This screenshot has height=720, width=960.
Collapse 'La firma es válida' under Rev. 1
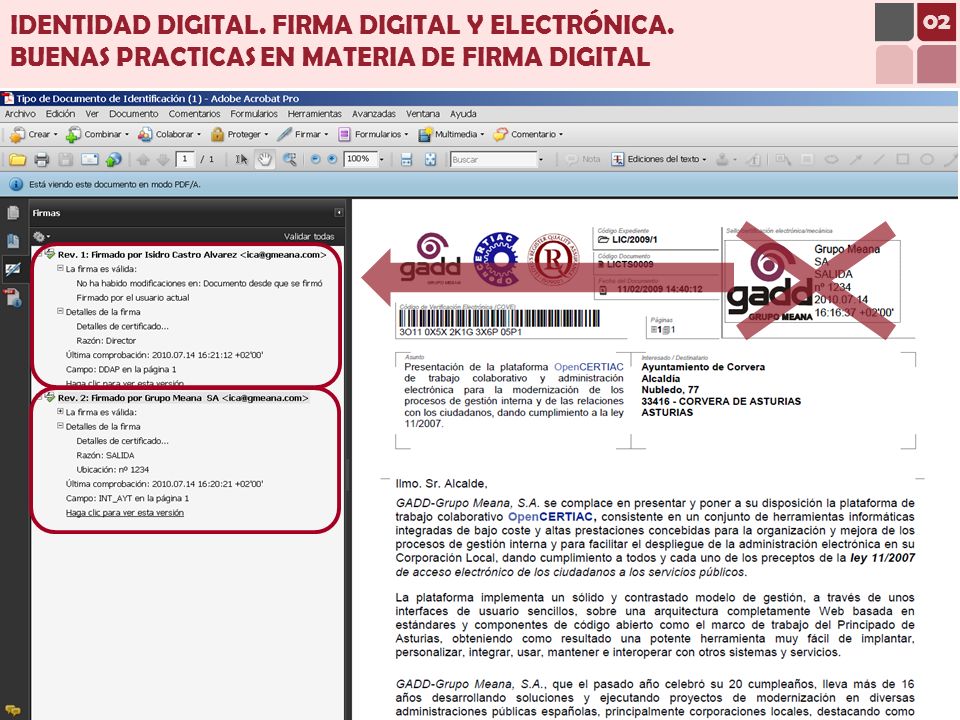coord(60,268)
